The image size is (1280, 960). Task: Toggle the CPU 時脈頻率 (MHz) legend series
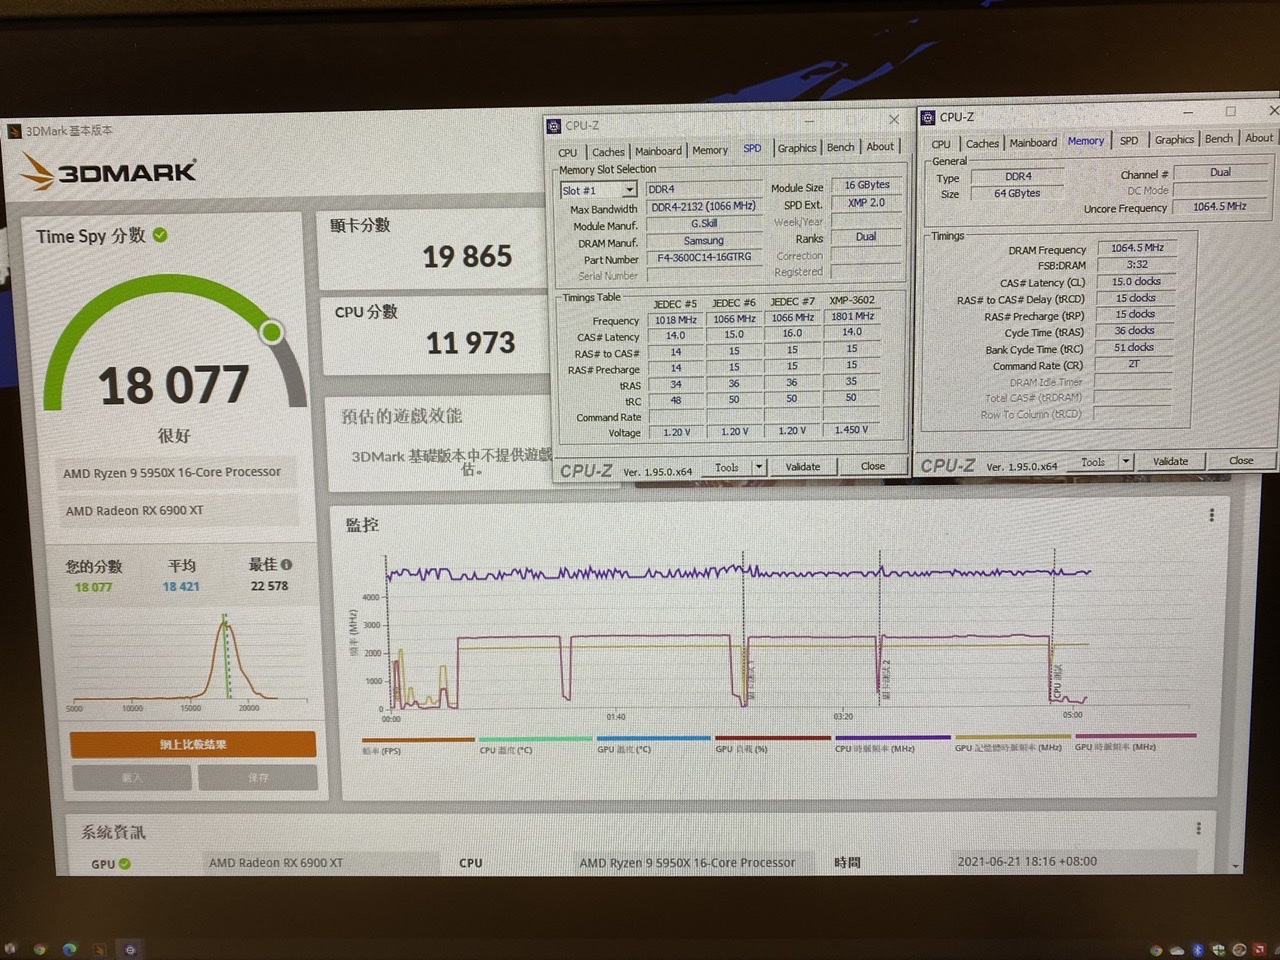[x=875, y=748]
